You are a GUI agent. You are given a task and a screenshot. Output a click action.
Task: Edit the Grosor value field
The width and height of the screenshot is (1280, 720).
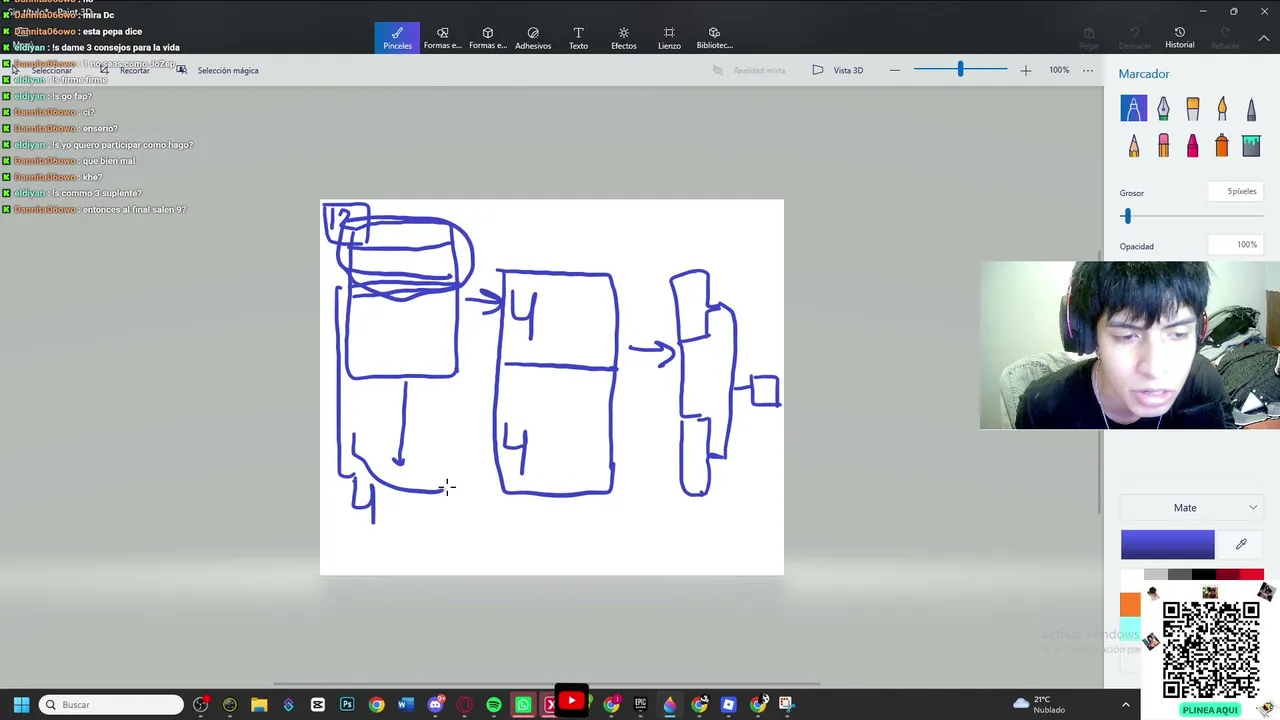coord(1234,191)
